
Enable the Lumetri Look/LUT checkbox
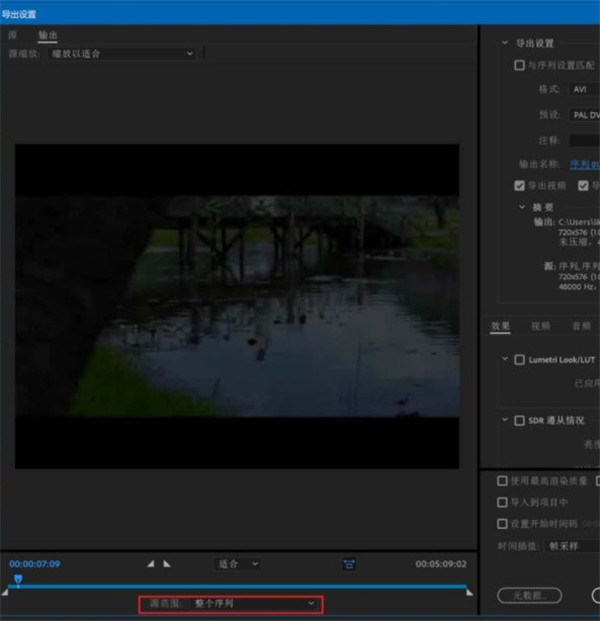519,359
